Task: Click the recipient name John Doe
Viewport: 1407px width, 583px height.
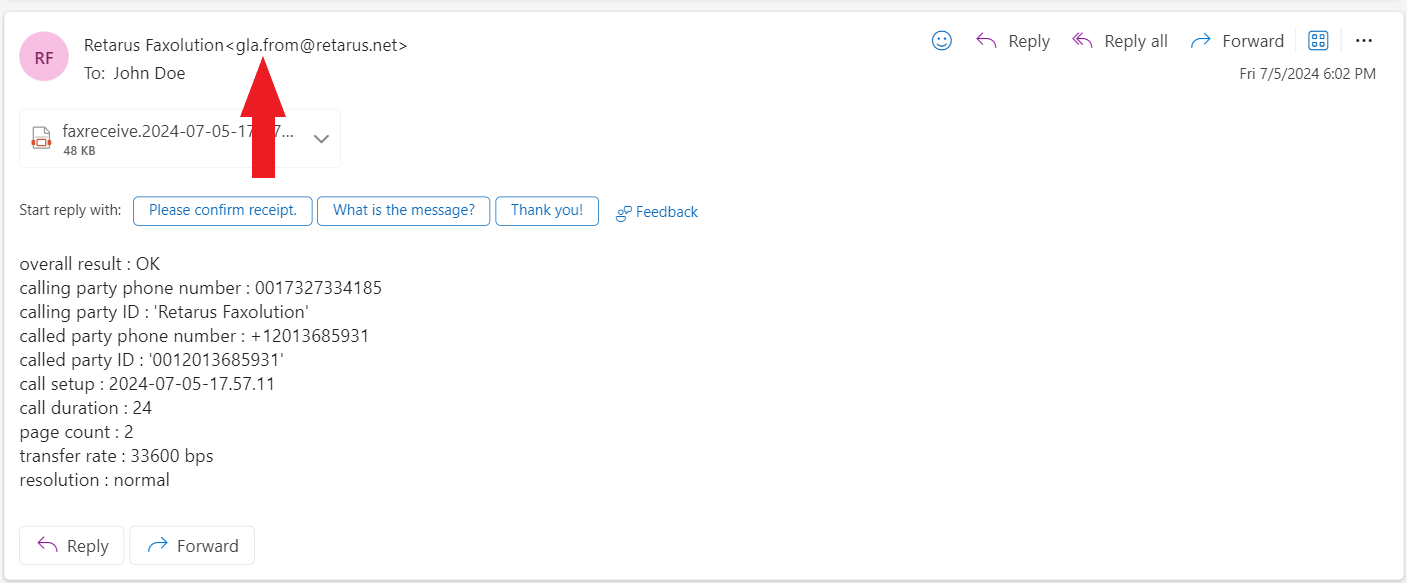Action: [x=149, y=73]
